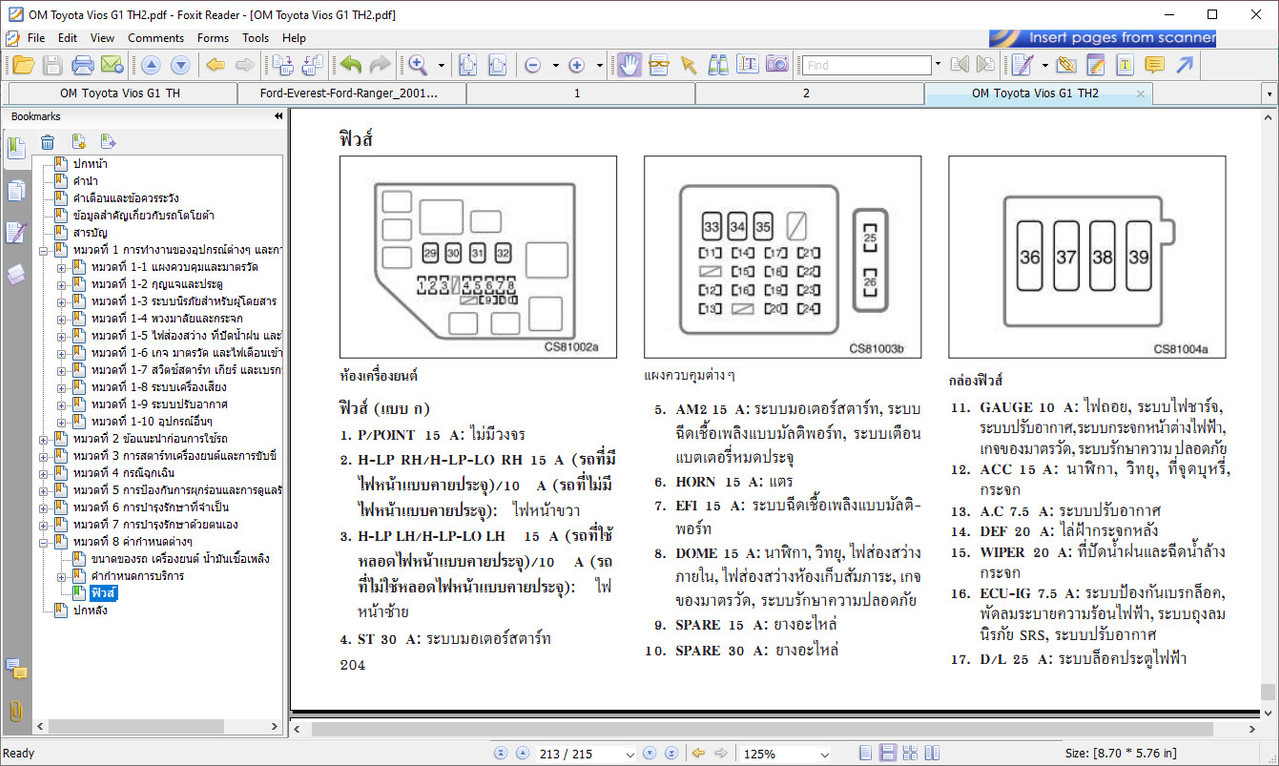Select the Zoom In magnifier tool
This screenshot has height=766, width=1279.
click(x=418, y=65)
